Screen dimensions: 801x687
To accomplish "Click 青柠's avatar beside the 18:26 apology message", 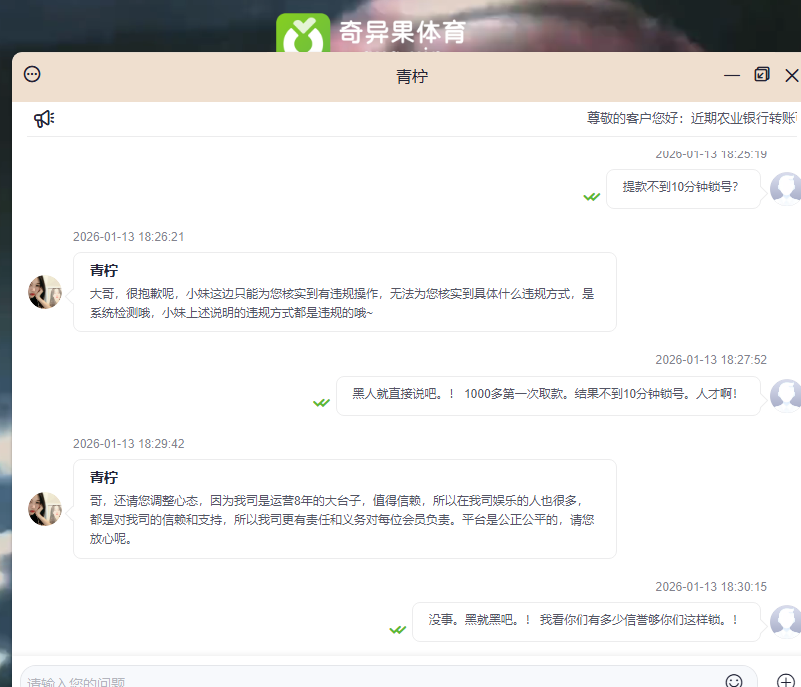I will 45,291.
